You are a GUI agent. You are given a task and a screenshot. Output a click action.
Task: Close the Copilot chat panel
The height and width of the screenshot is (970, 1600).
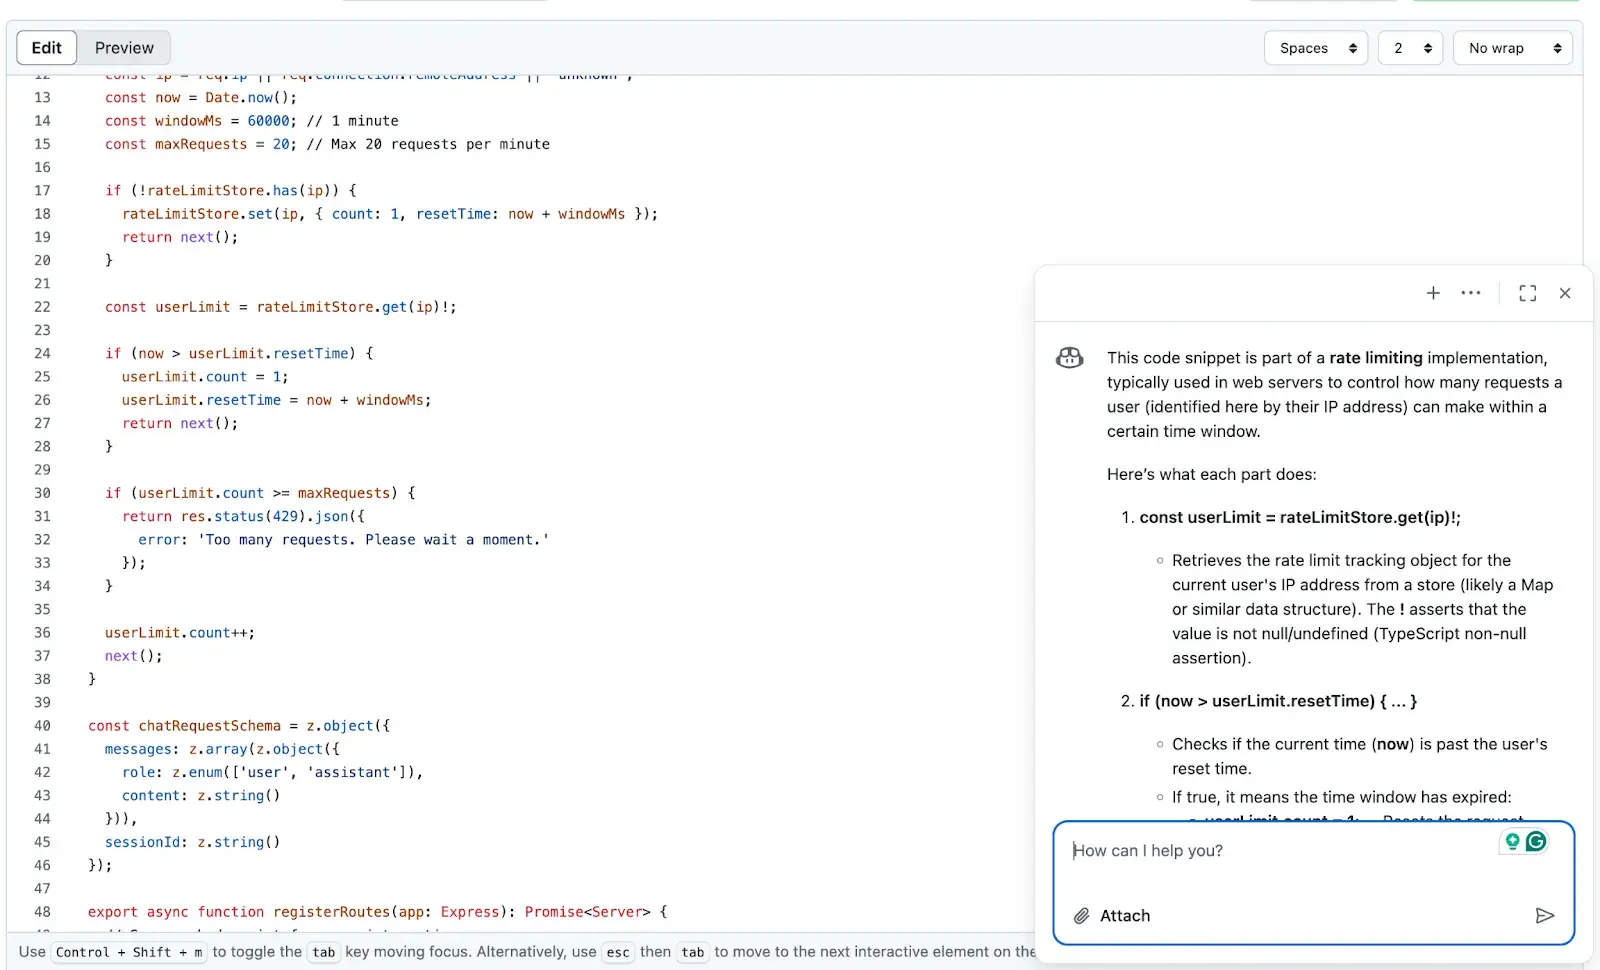(x=1565, y=293)
